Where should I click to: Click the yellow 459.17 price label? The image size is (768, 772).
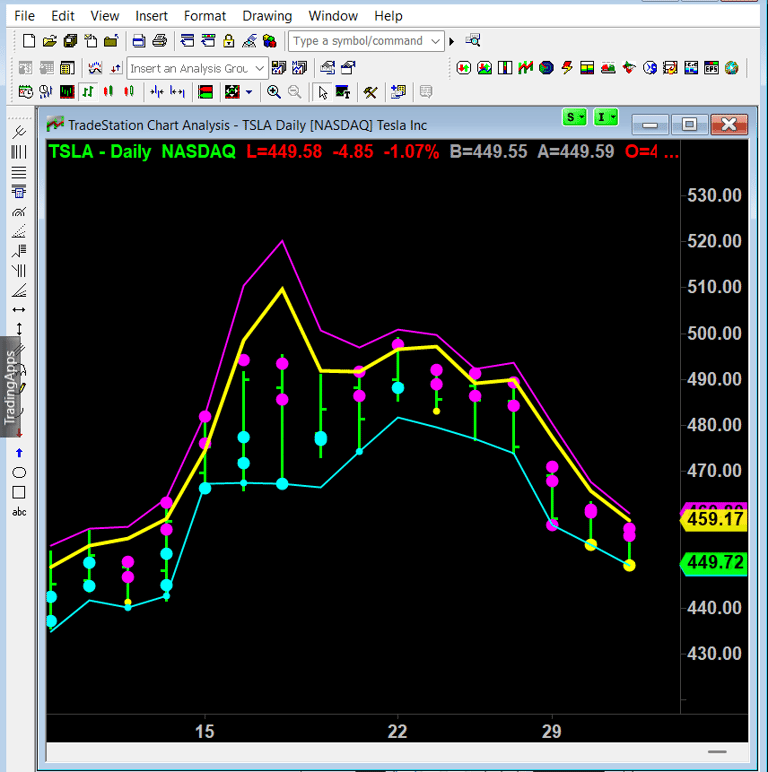[x=714, y=519]
